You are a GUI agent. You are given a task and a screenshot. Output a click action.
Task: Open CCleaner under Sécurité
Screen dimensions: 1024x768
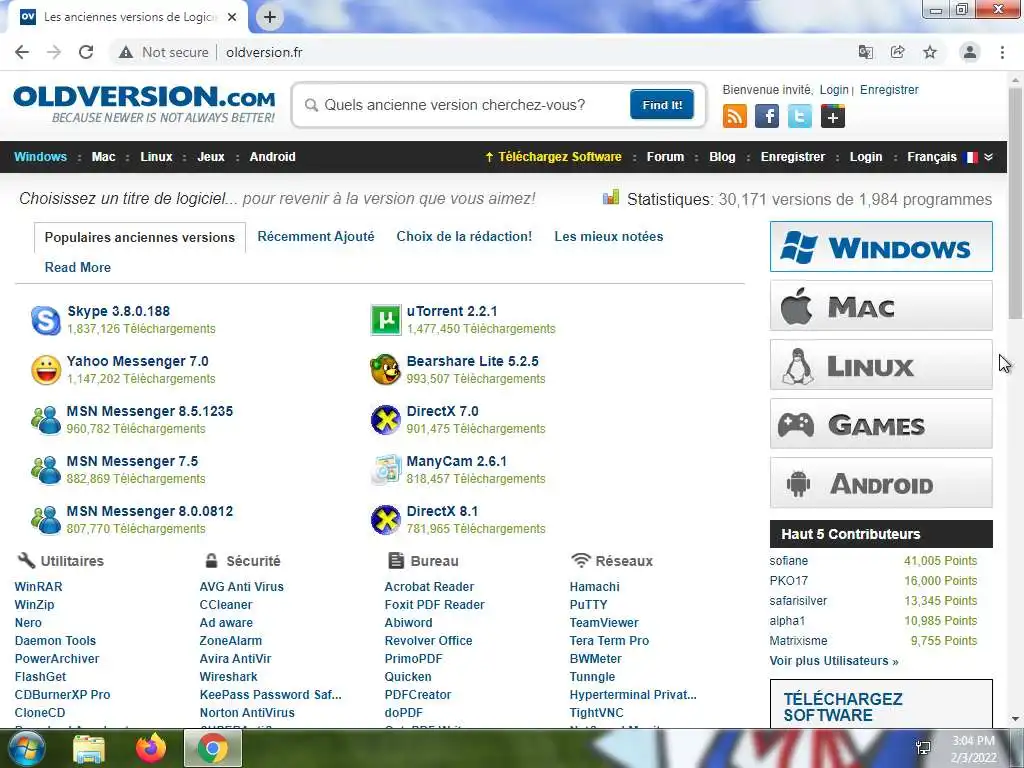[x=226, y=605]
